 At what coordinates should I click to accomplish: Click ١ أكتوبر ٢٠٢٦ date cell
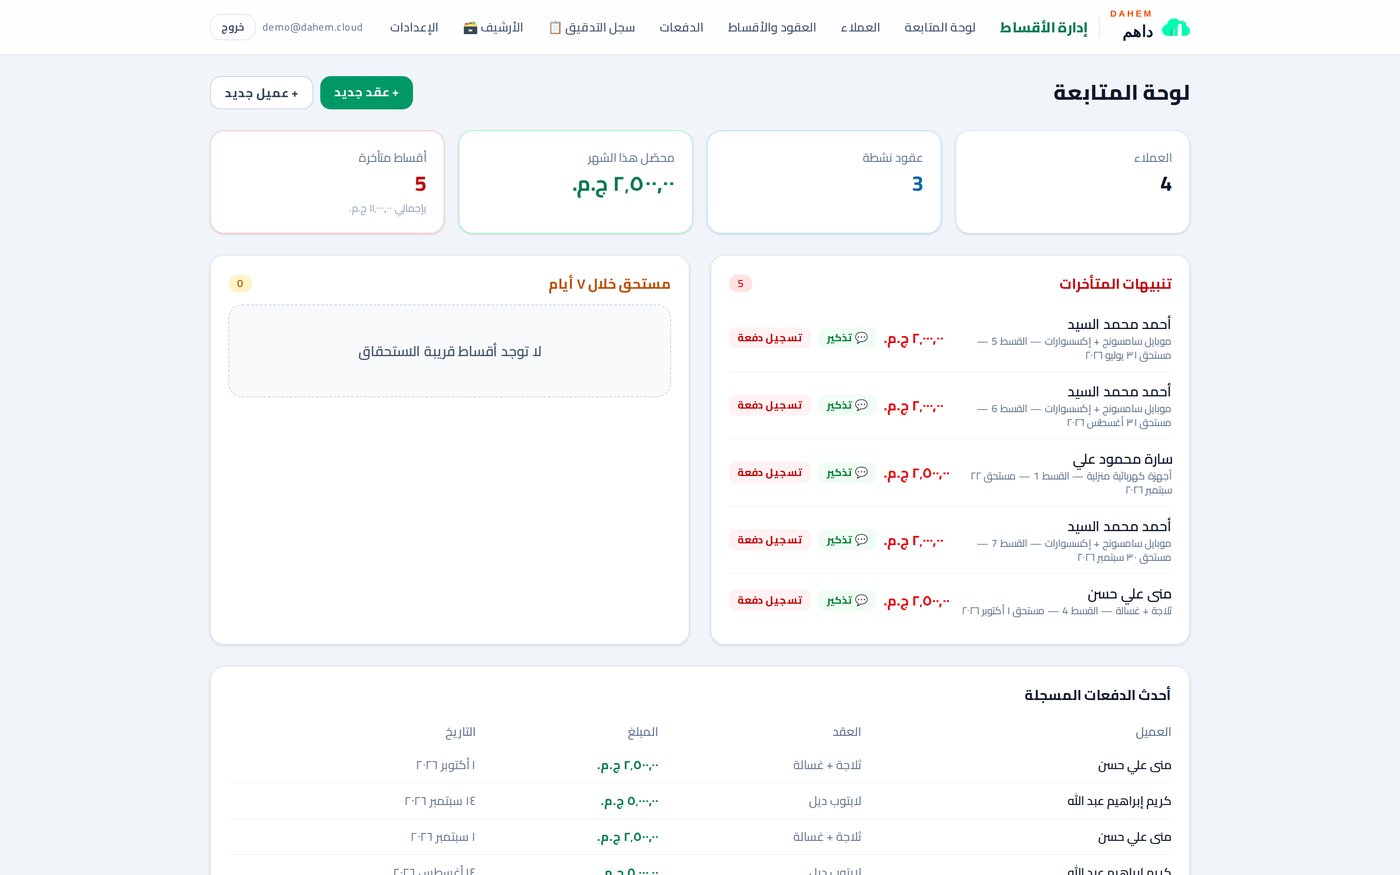click(446, 765)
